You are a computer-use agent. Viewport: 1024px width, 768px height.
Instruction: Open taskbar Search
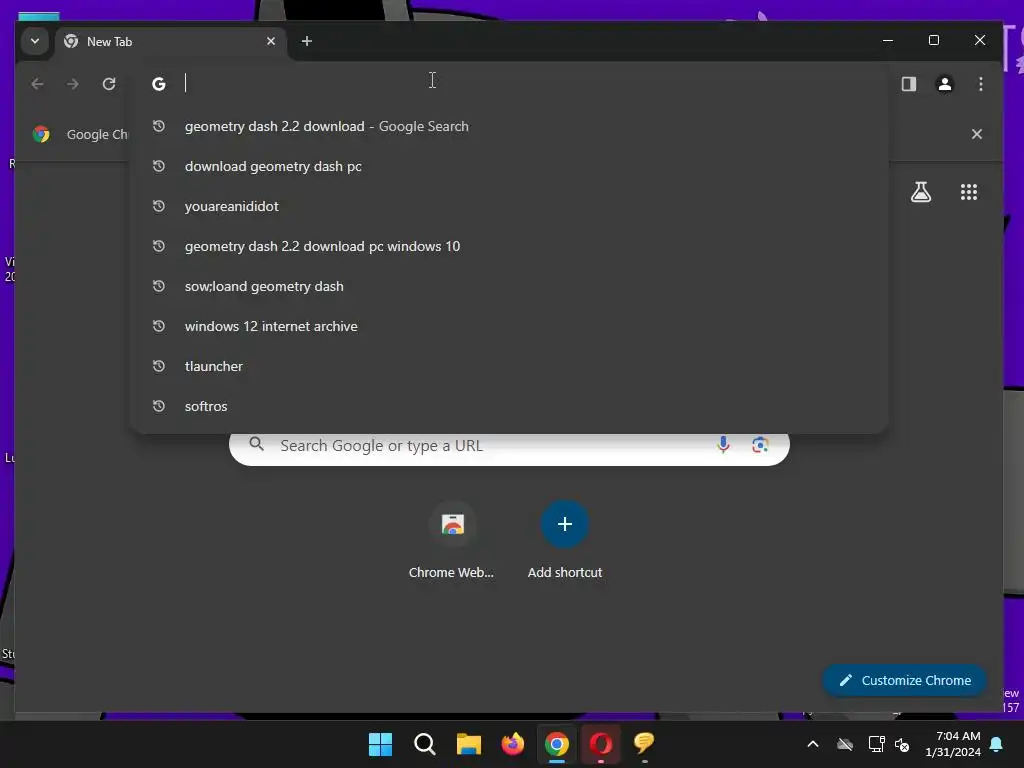pos(424,744)
